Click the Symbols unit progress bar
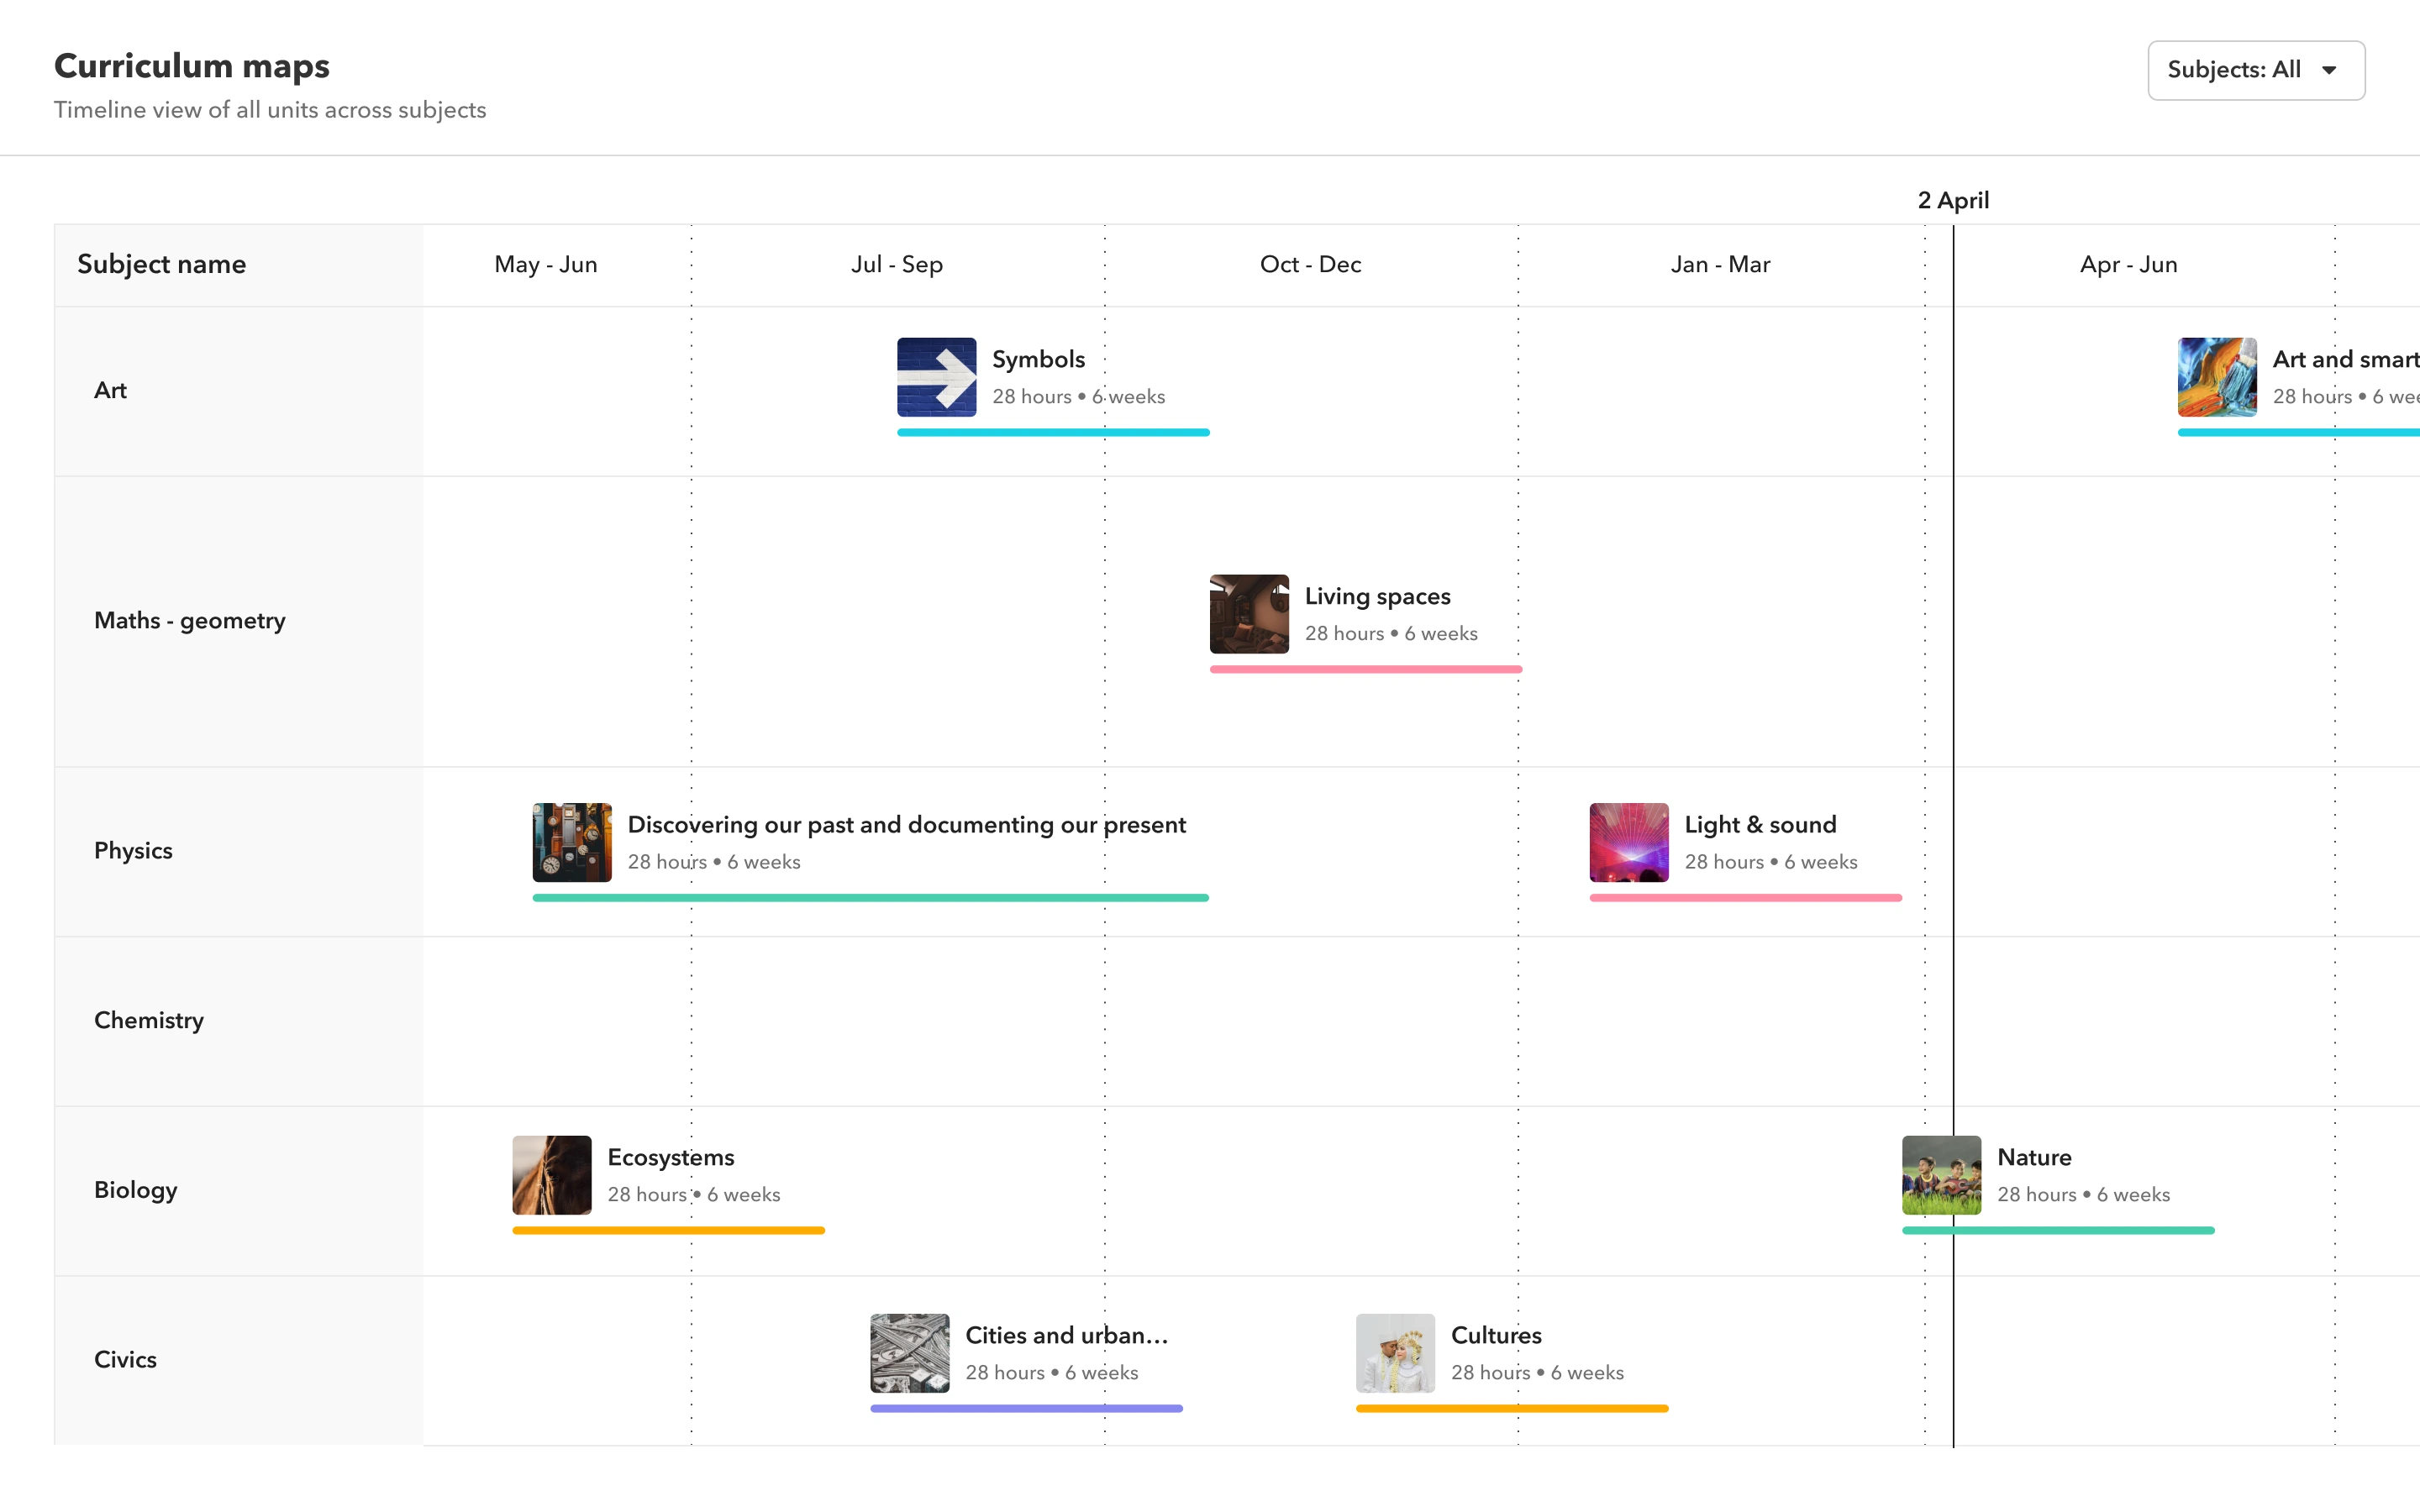This screenshot has height=1512, width=2420. tap(1054, 432)
